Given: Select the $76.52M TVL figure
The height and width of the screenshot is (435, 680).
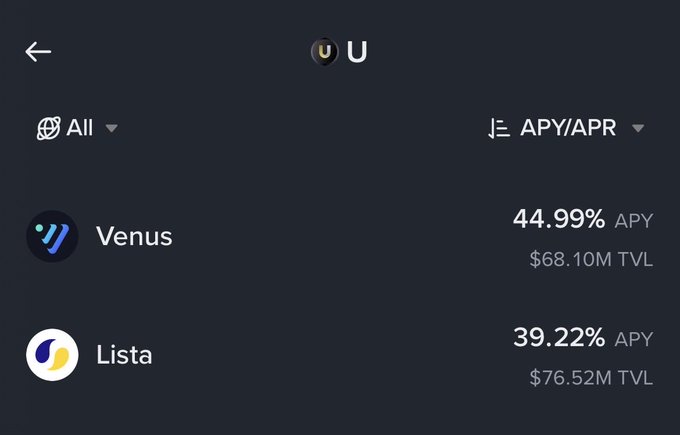Looking at the screenshot, I should pos(570,378).
